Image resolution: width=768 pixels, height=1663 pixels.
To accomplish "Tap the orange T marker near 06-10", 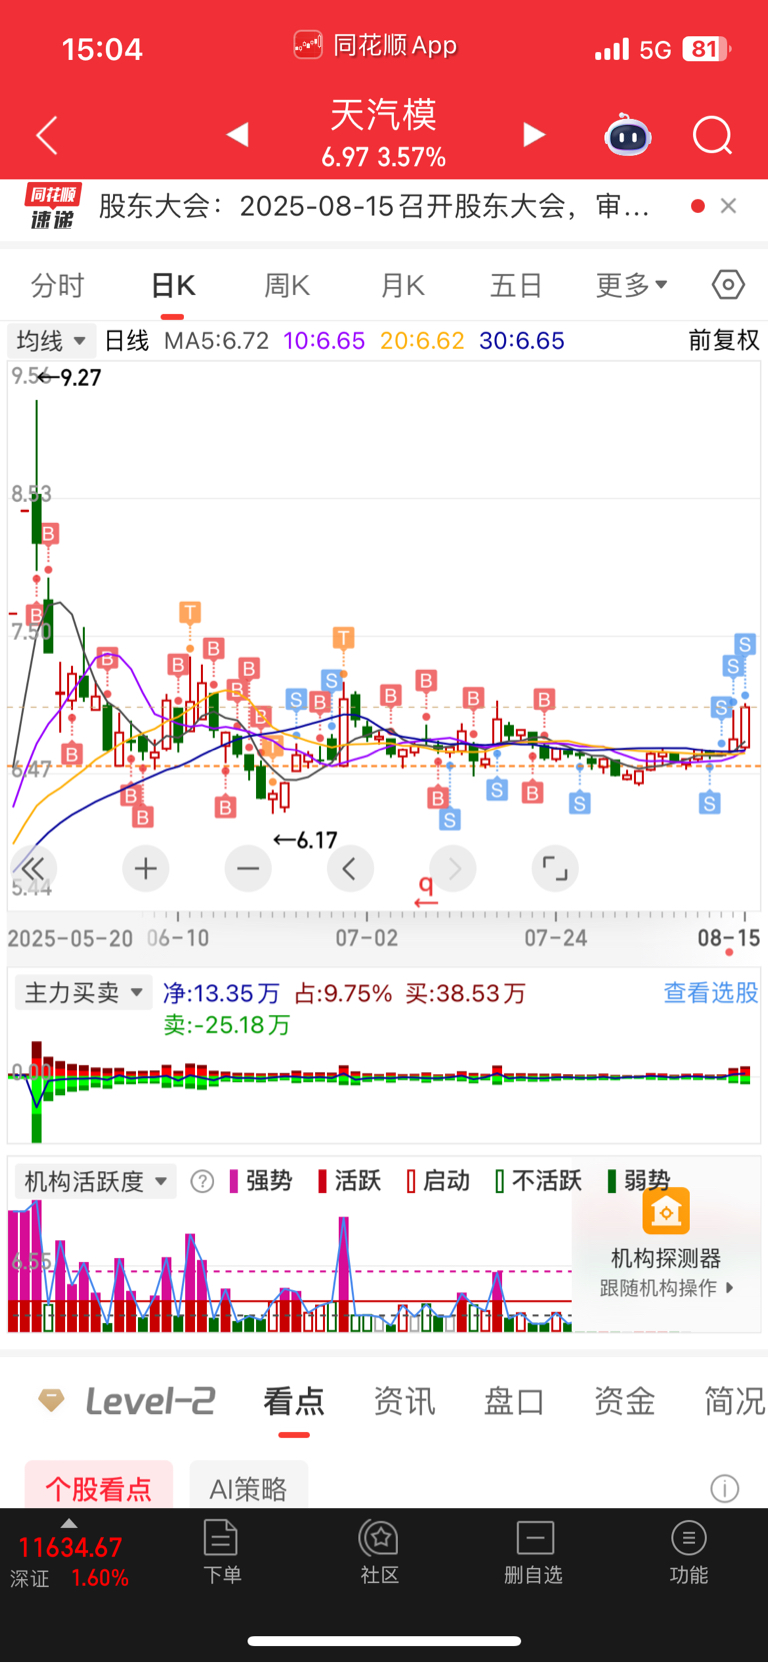I will click(190, 612).
